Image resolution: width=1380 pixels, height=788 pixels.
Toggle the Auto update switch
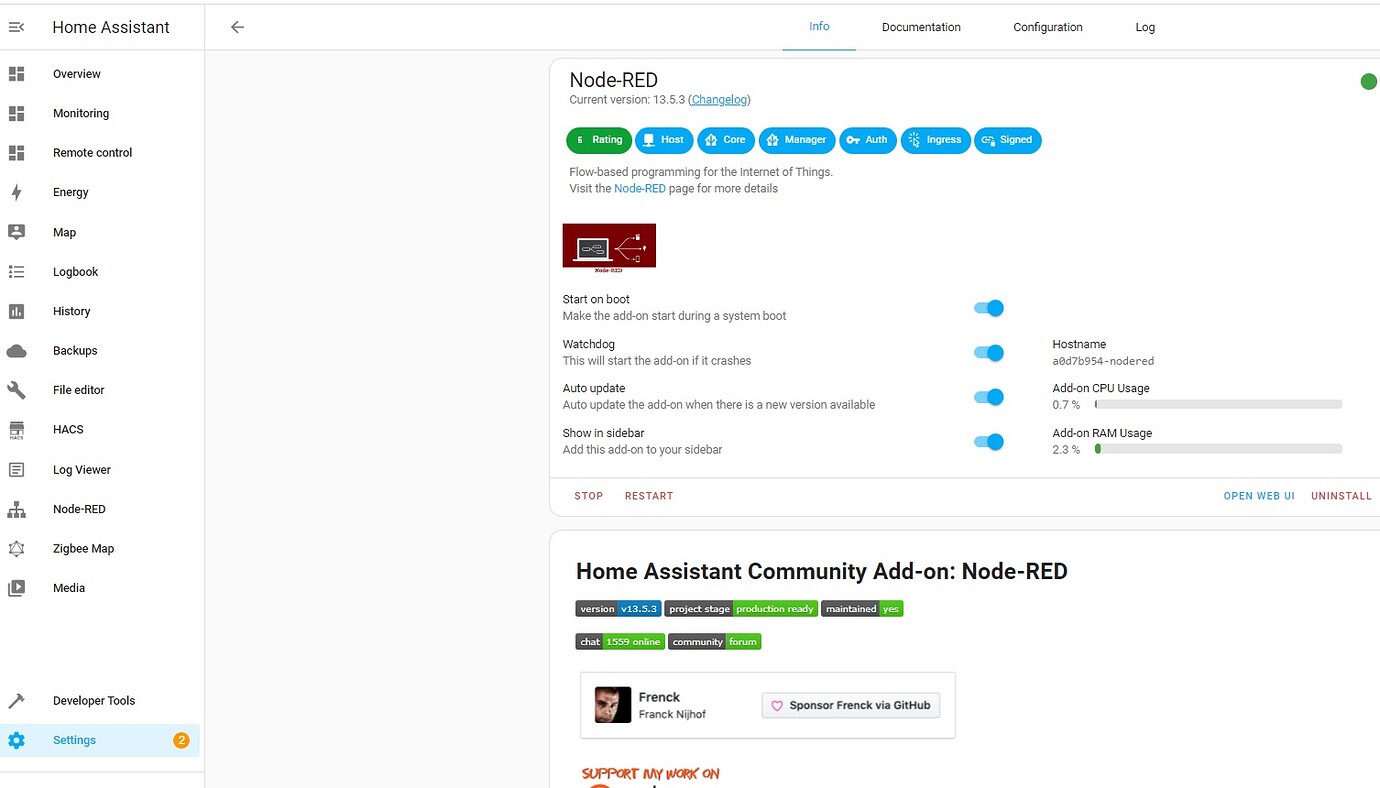pyautogui.click(x=988, y=397)
